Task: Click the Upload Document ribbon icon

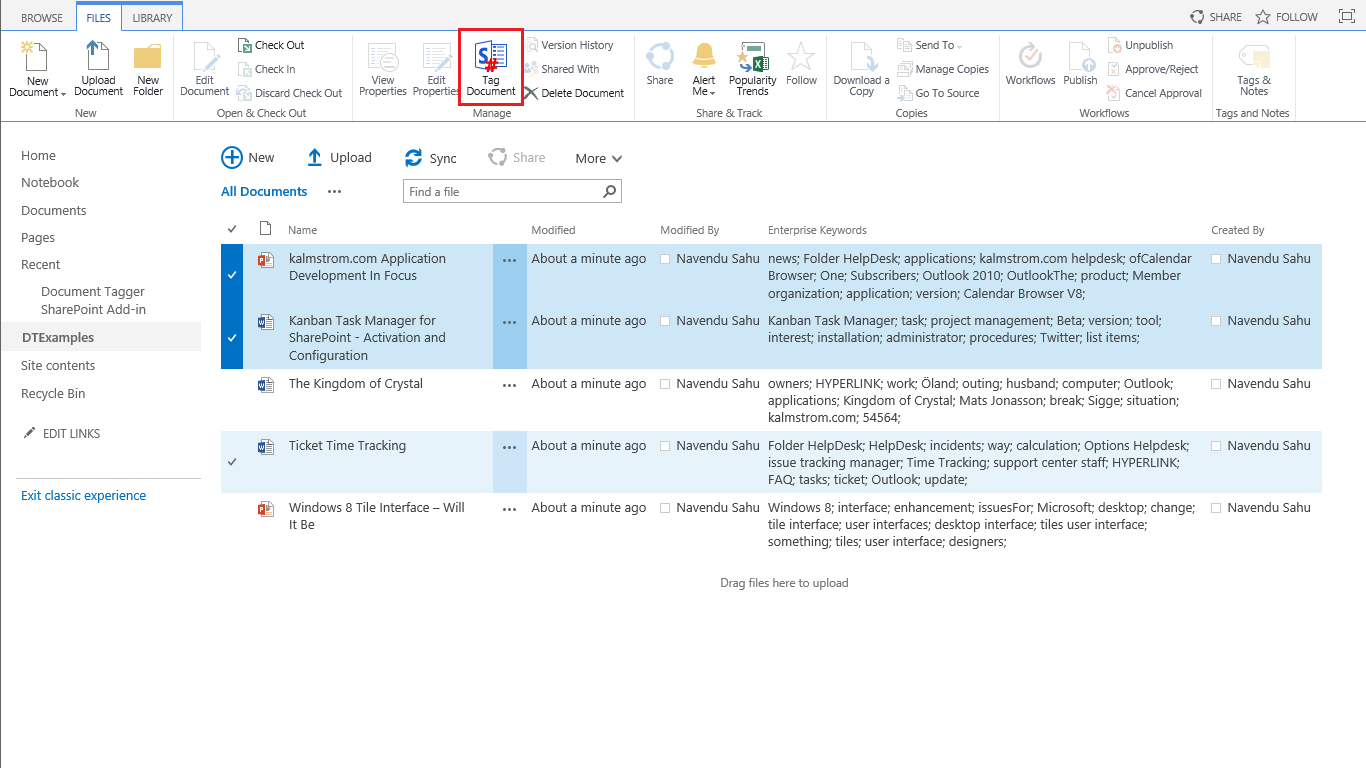Action: 98,69
